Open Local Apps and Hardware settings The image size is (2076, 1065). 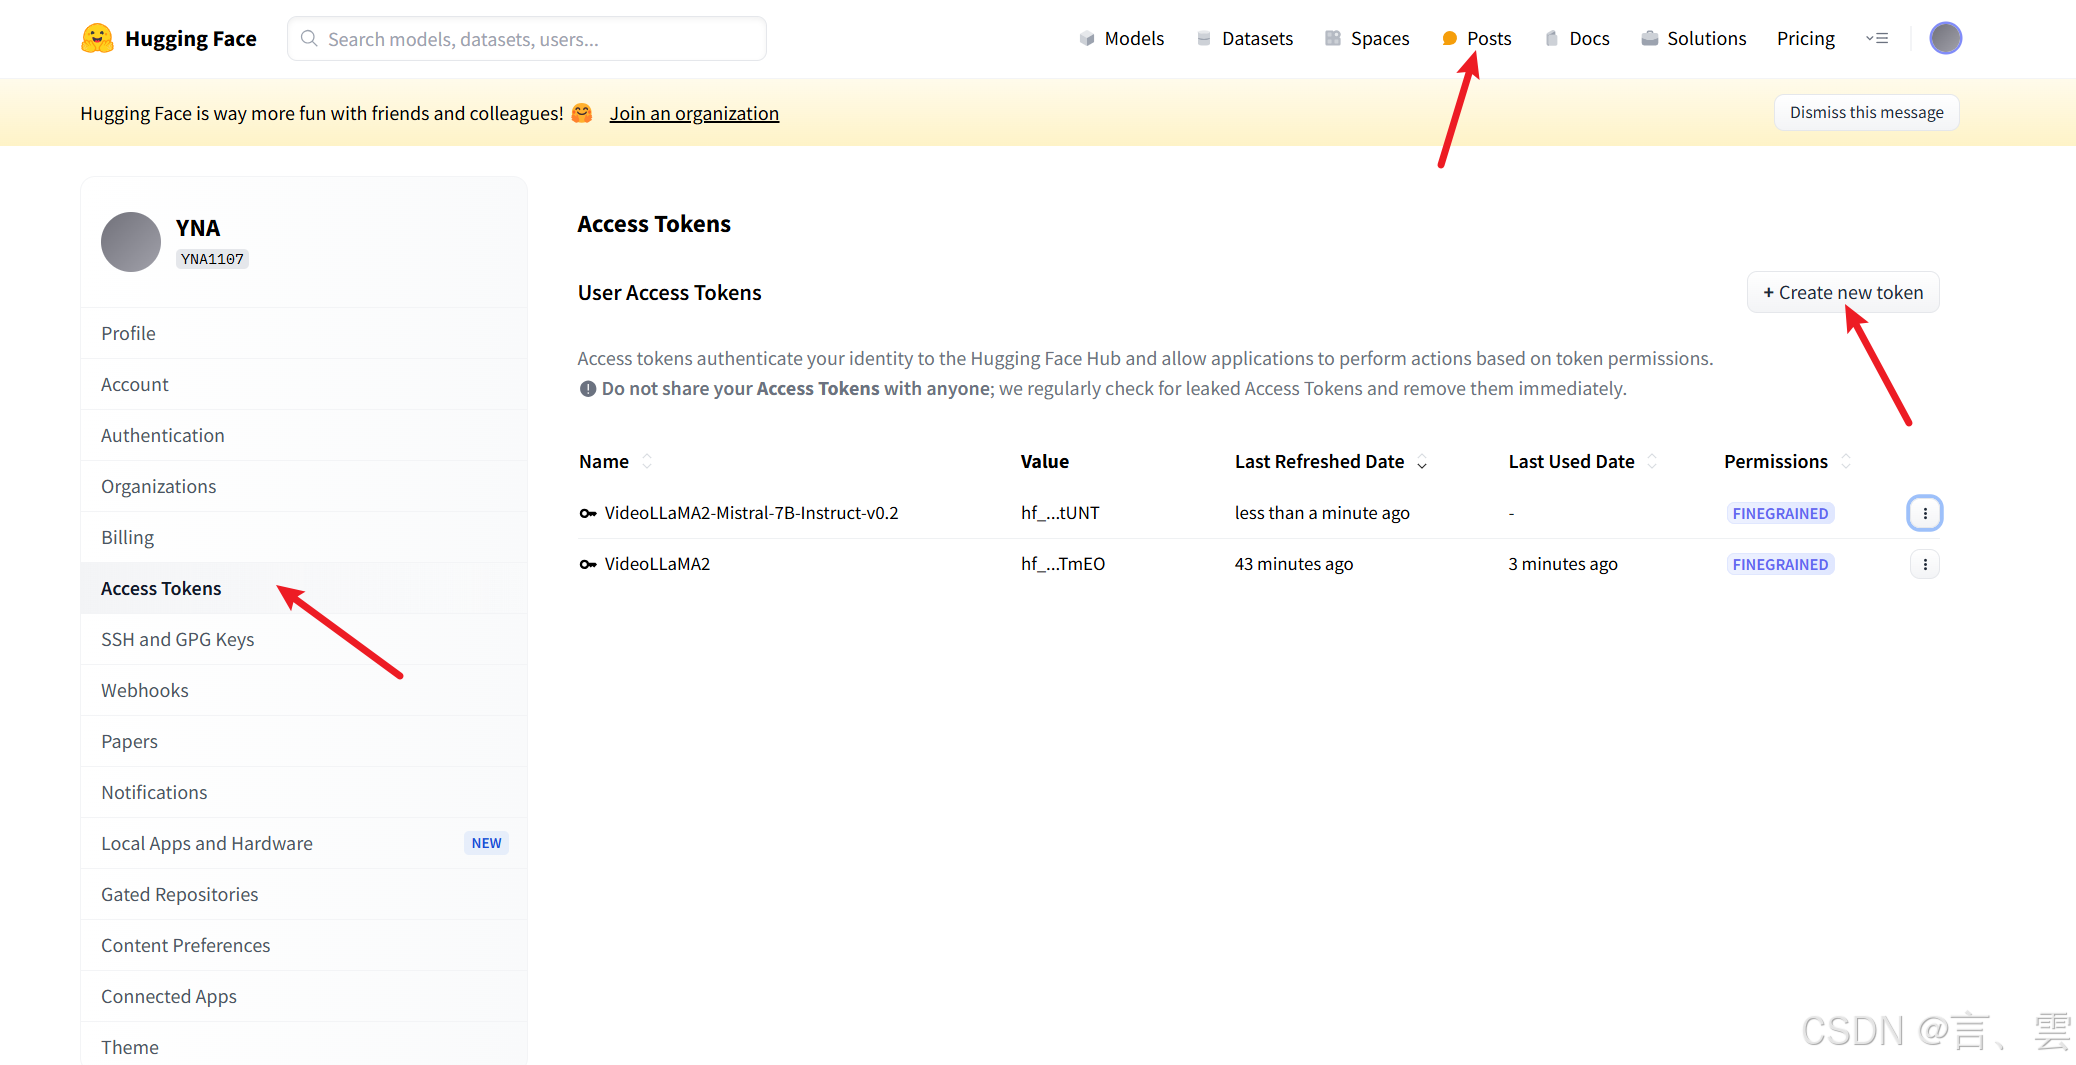[x=304, y=843]
